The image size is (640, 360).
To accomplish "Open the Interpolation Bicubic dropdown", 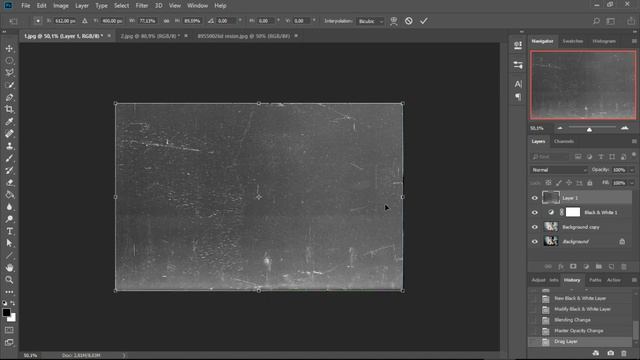I will tap(370, 21).
